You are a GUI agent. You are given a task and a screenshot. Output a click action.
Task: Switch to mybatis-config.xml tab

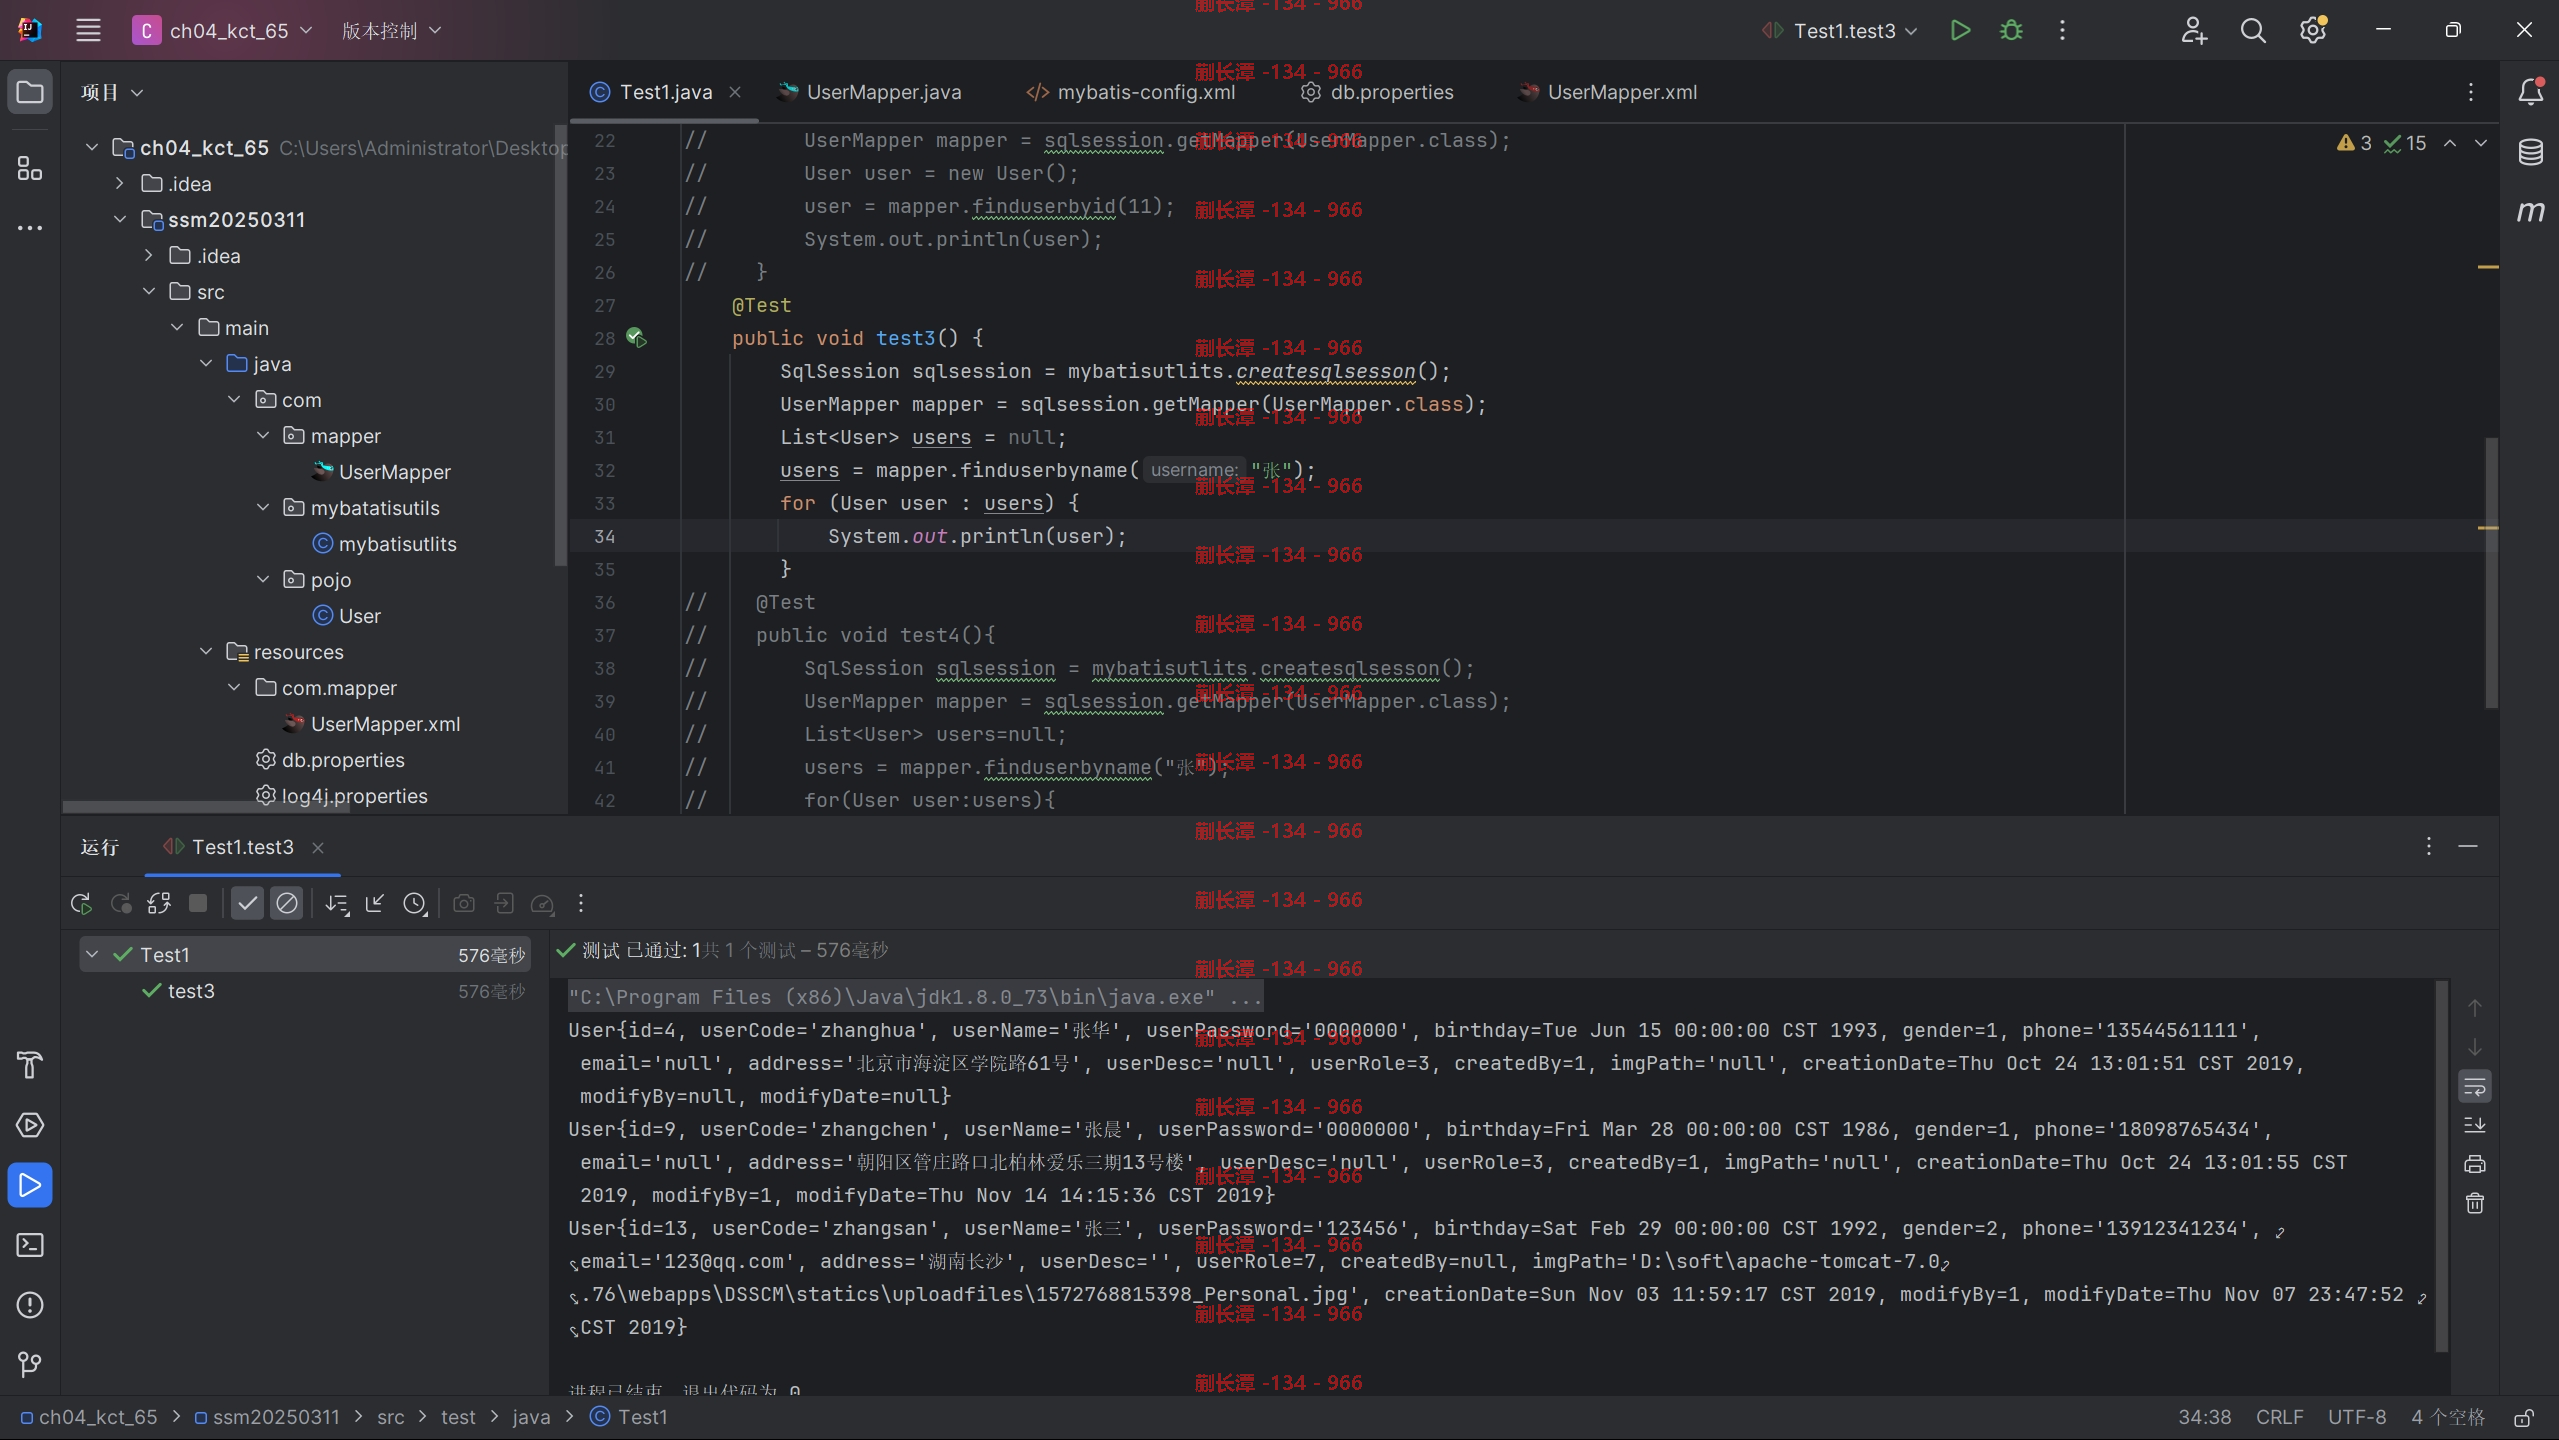(x=1131, y=92)
